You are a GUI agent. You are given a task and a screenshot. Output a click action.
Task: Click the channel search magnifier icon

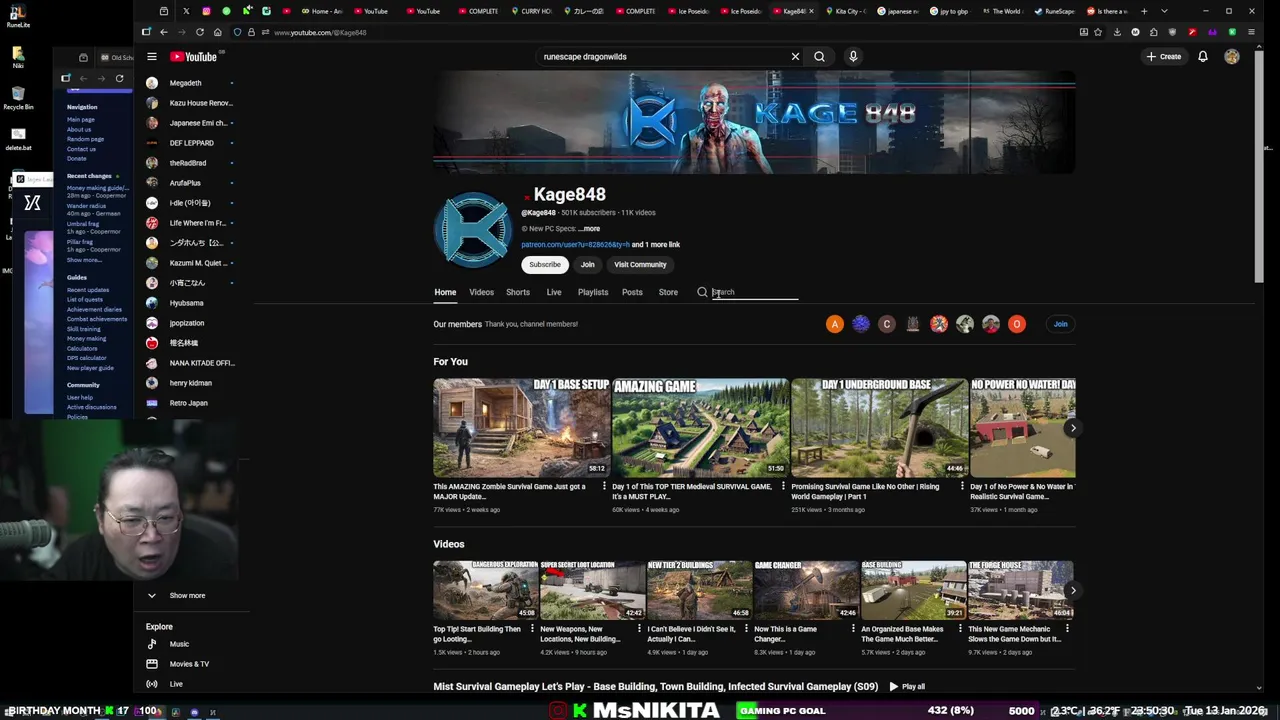(x=702, y=292)
